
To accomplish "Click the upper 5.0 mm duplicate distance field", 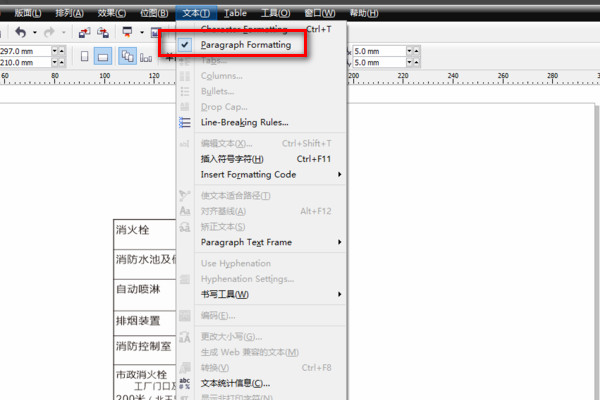I will pos(379,51).
